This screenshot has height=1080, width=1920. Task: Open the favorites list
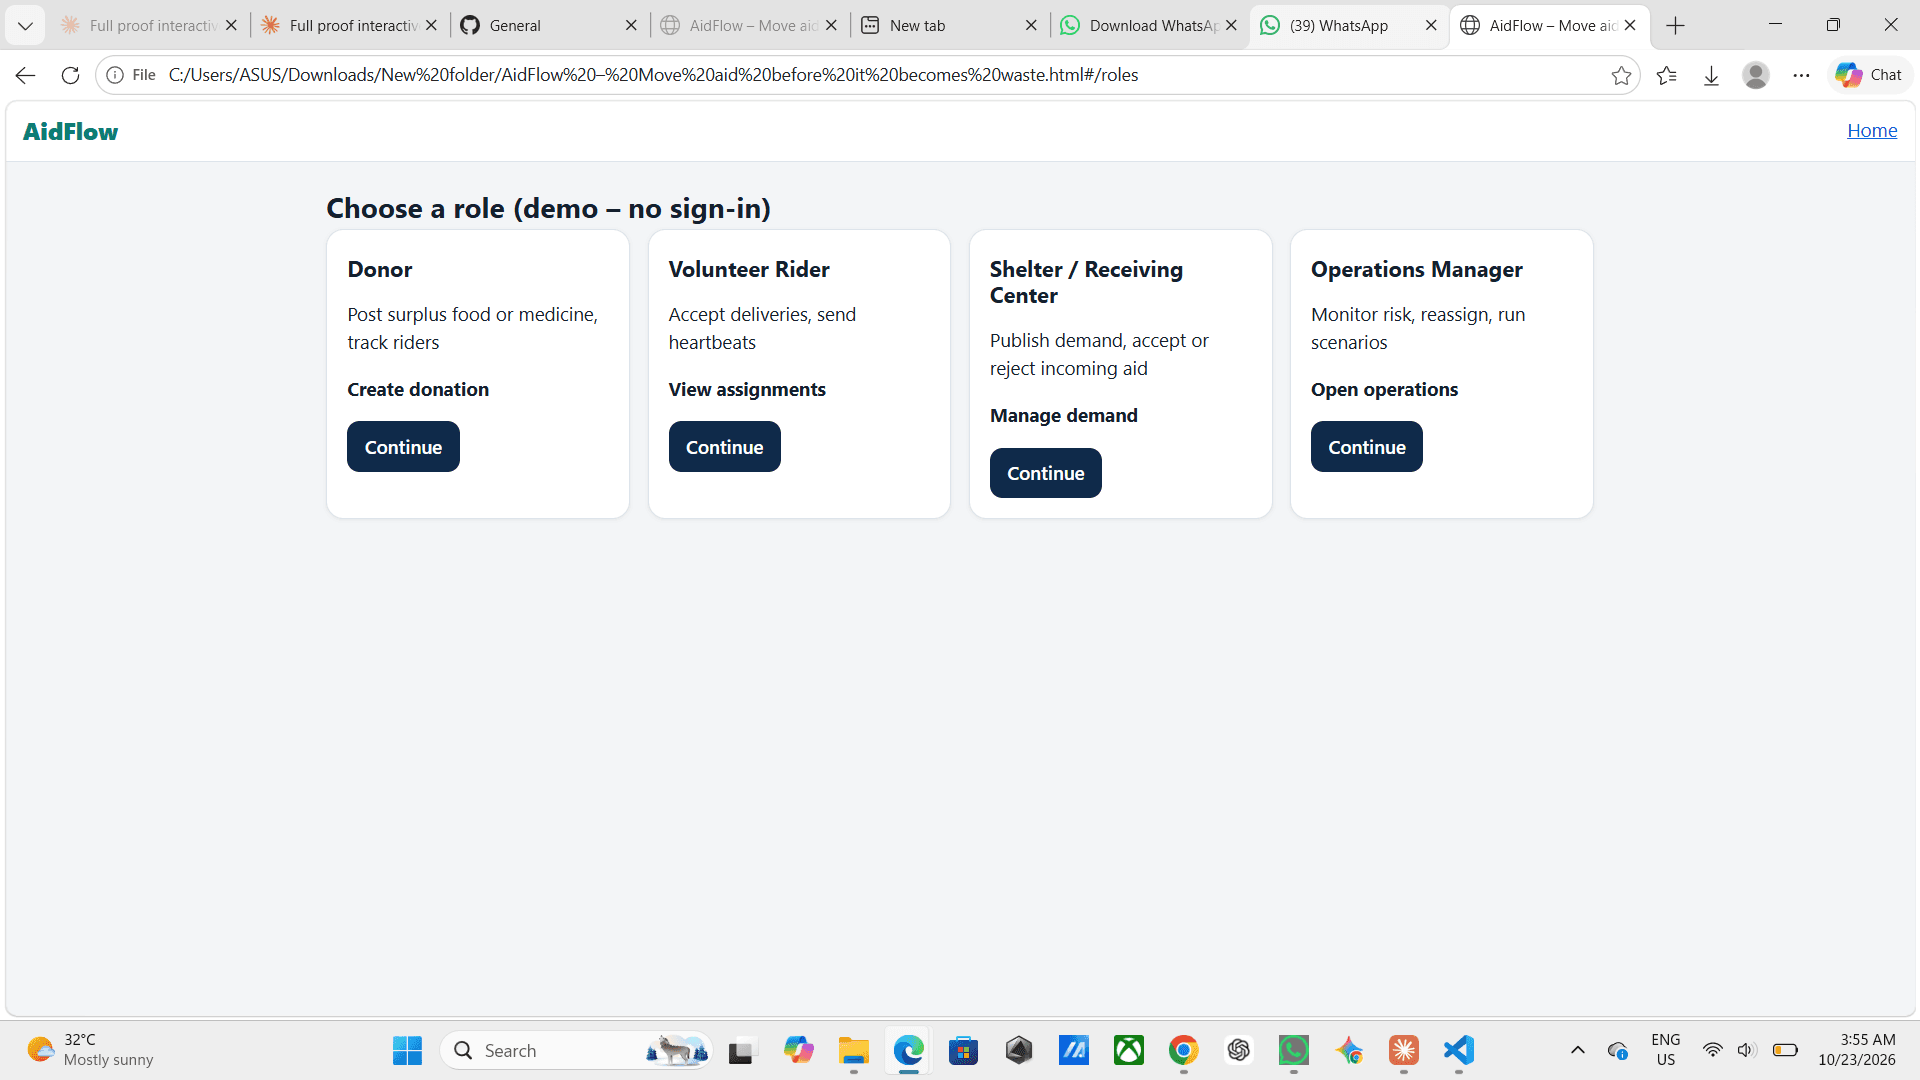1666,75
